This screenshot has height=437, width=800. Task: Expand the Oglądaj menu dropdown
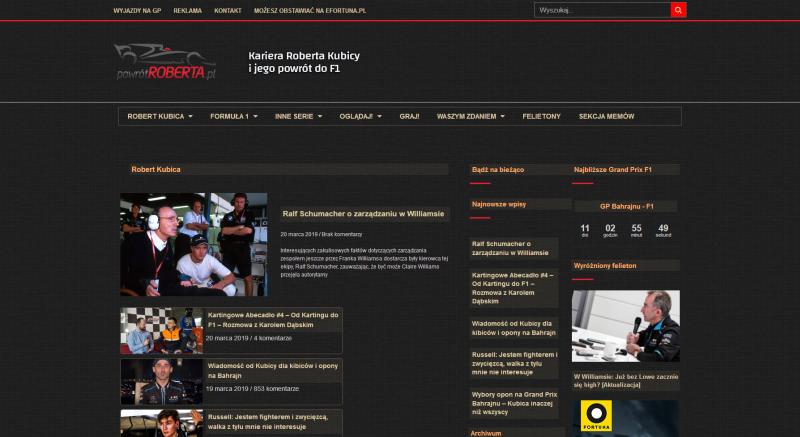click(360, 116)
